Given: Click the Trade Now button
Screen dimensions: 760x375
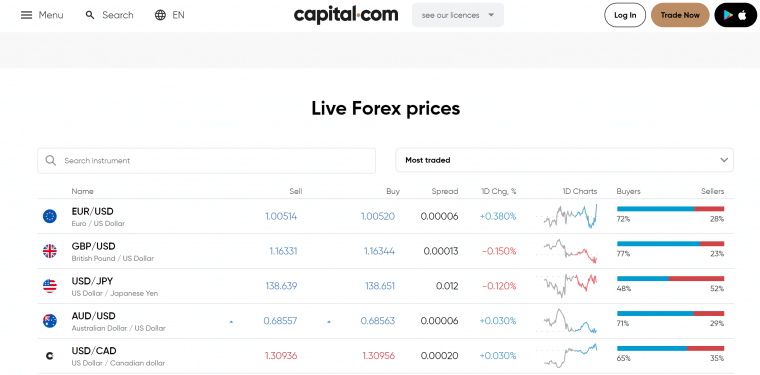Looking at the screenshot, I should [680, 15].
